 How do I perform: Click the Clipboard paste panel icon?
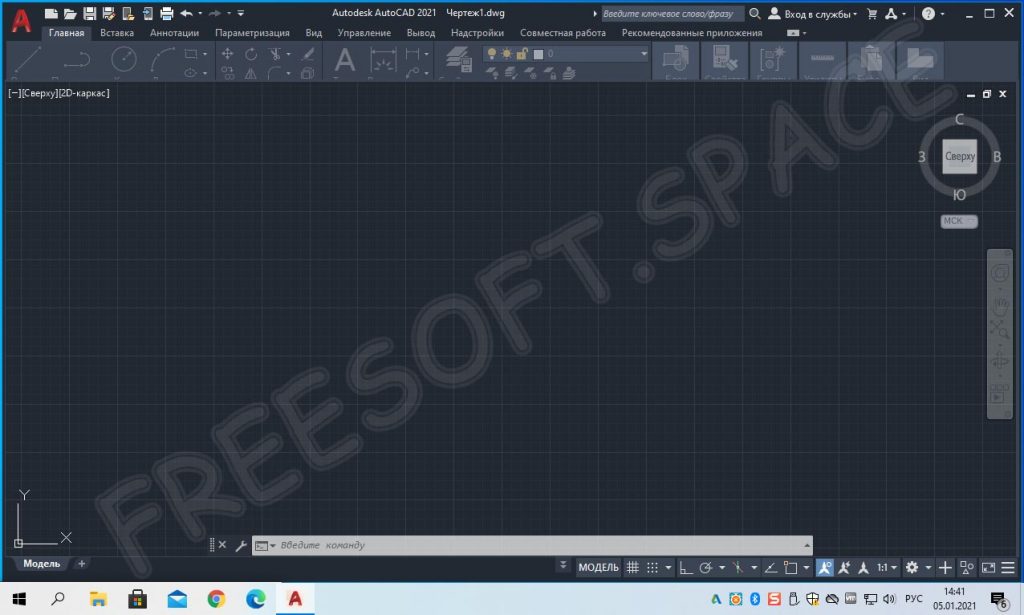tap(871, 59)
